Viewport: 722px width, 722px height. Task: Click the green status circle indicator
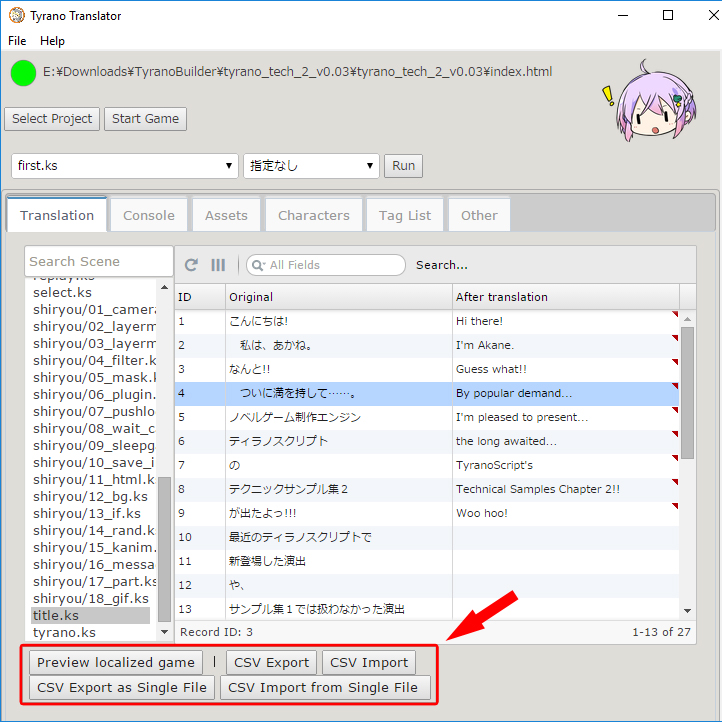[x=23, y=73]
